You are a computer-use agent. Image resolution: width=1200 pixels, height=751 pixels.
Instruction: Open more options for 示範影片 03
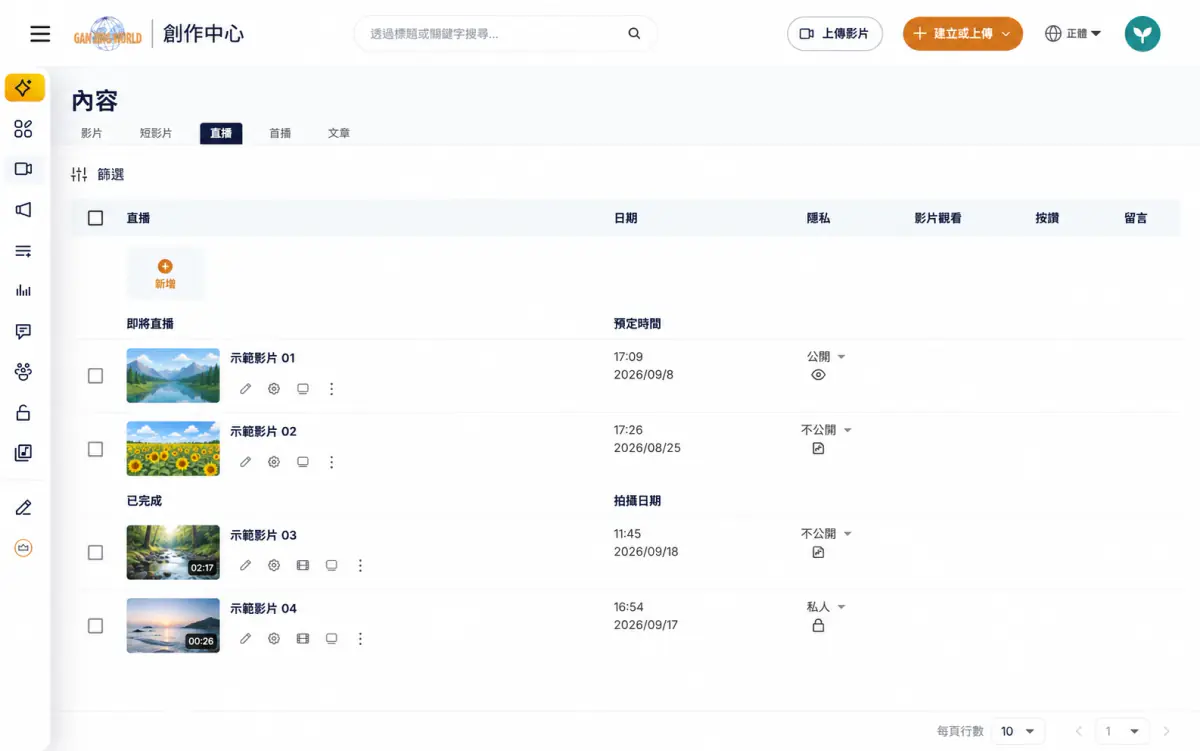coord(361,565)
